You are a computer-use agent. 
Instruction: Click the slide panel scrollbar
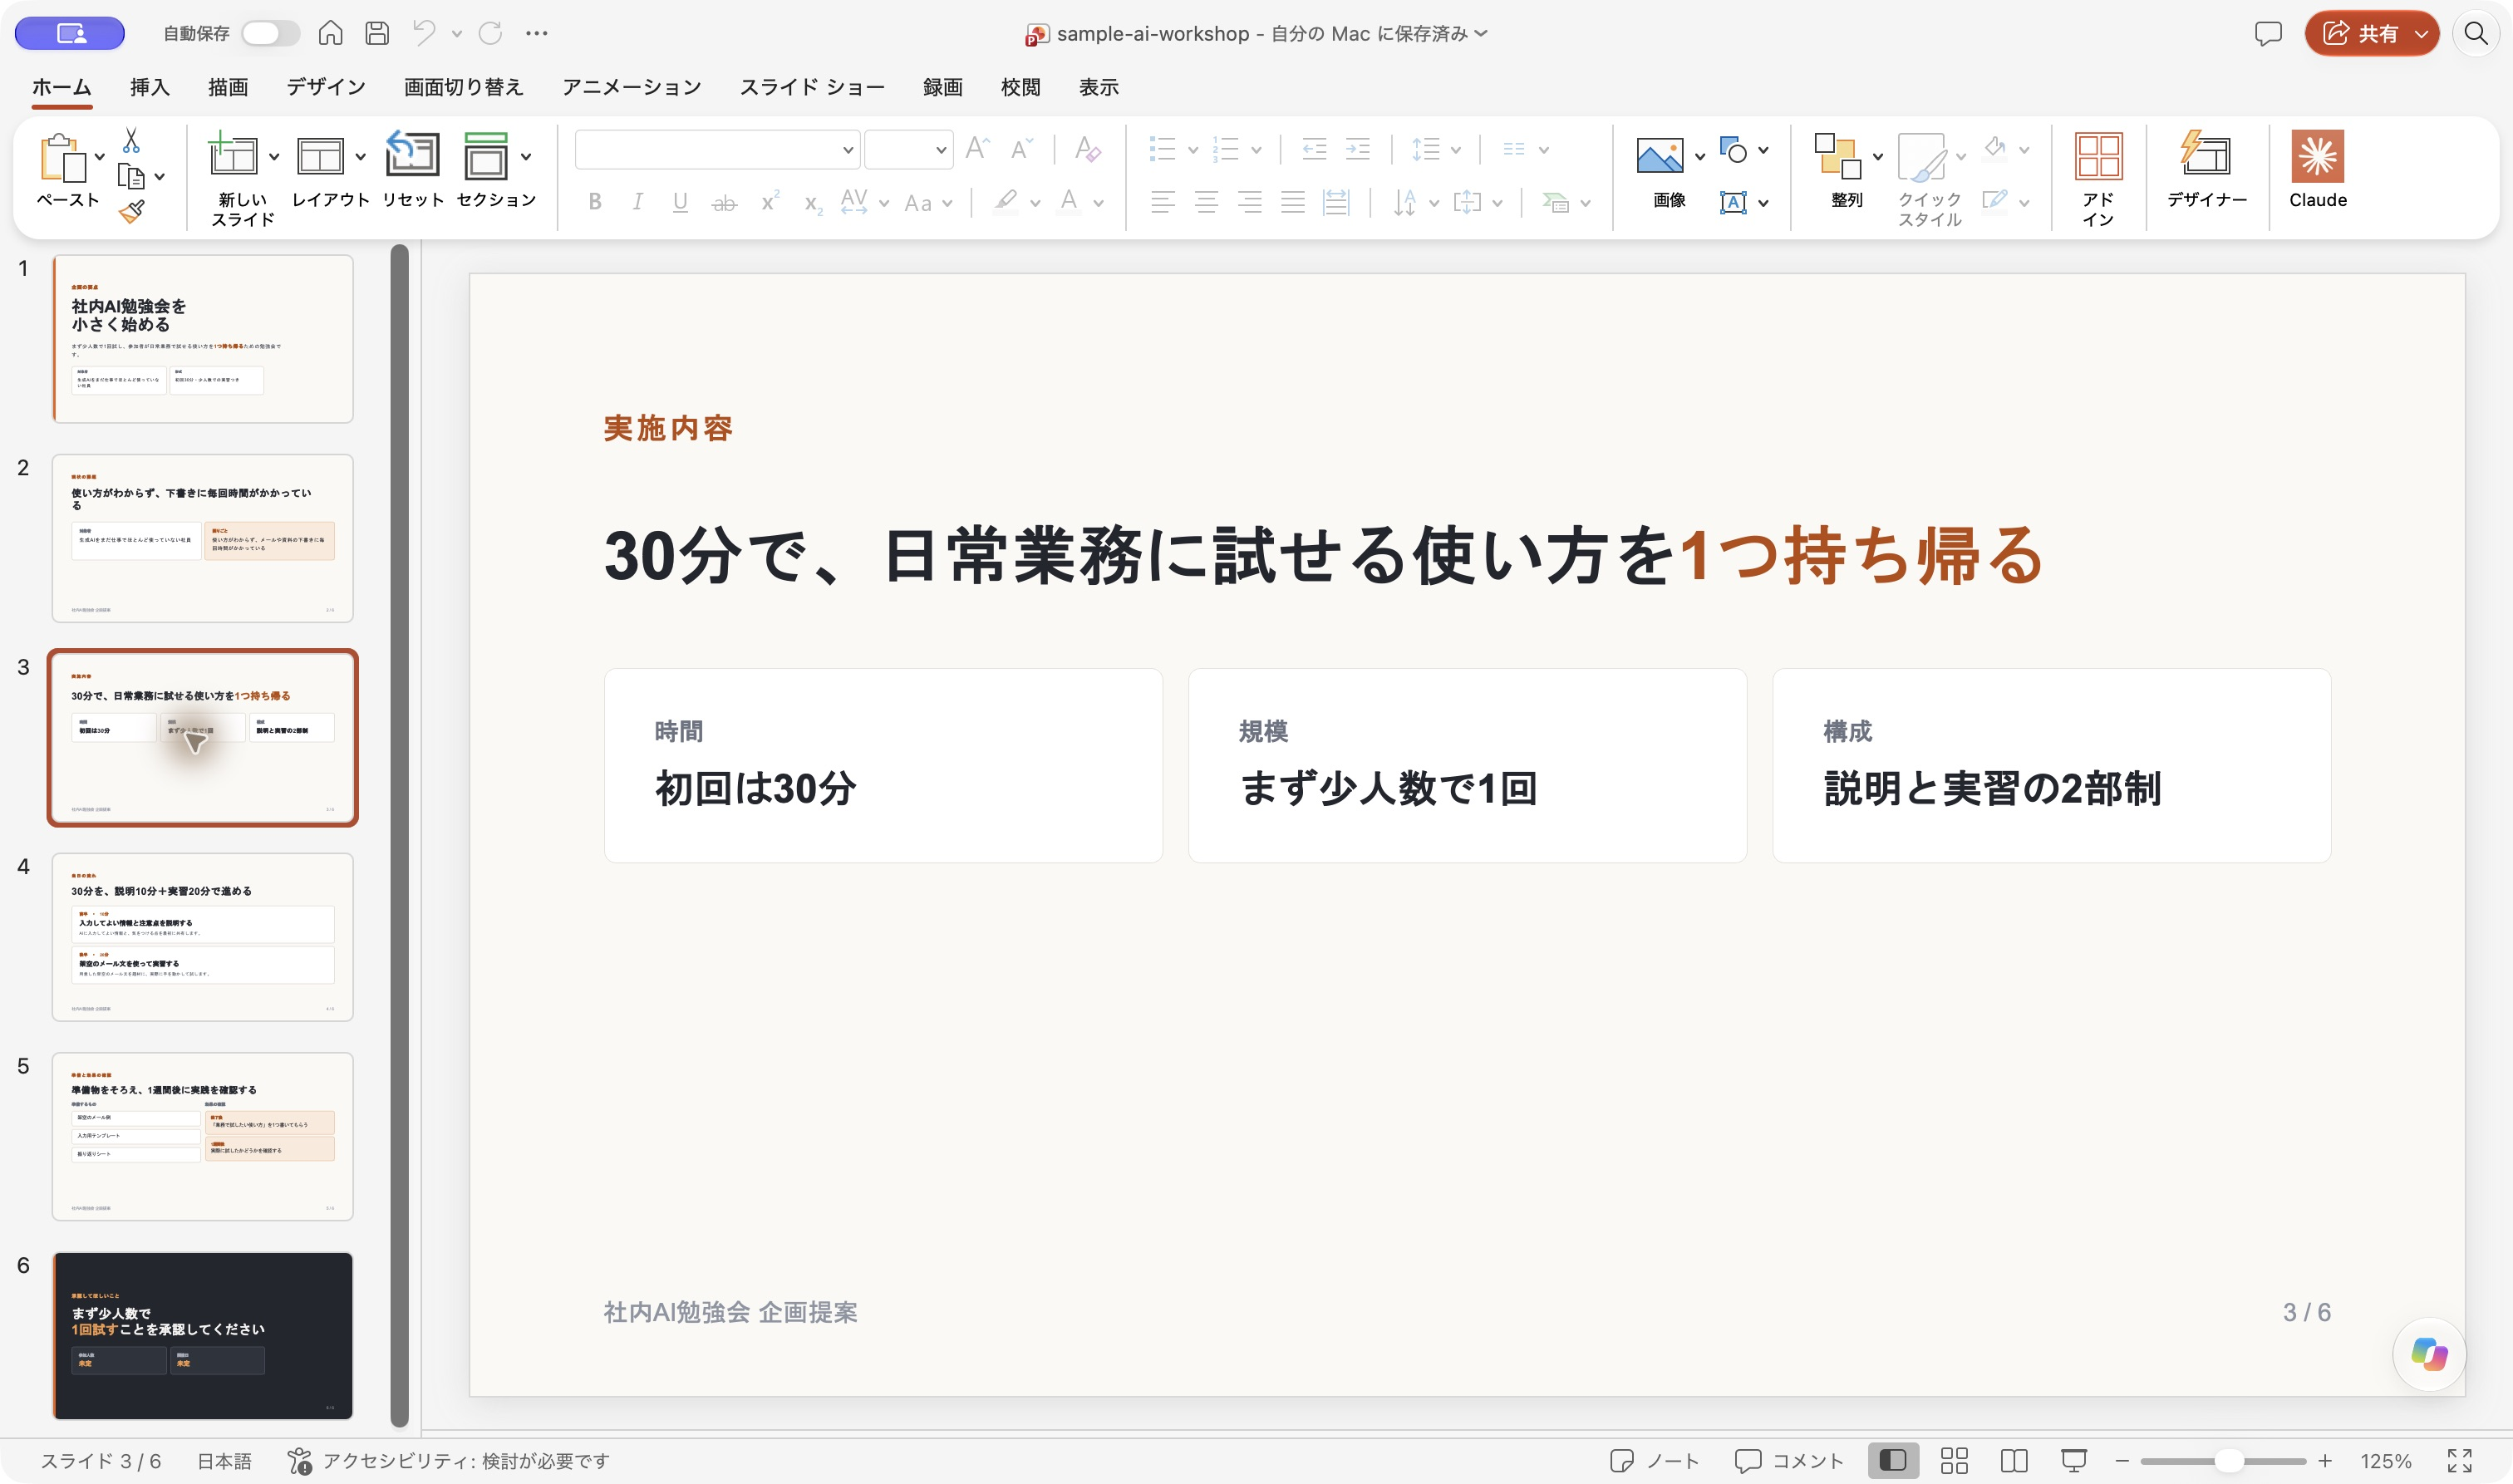(x=399, y=836)
